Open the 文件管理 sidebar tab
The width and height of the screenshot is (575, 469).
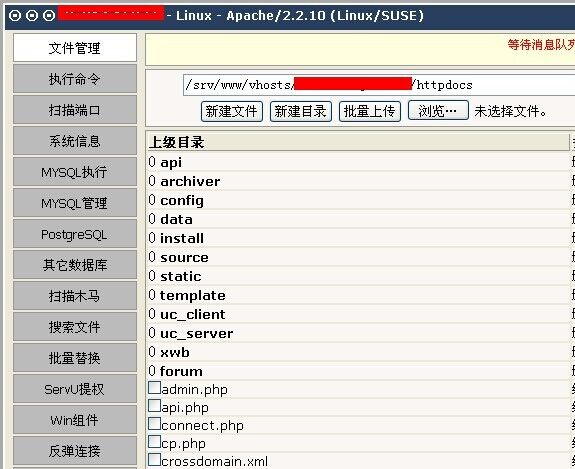pos(75,48)
